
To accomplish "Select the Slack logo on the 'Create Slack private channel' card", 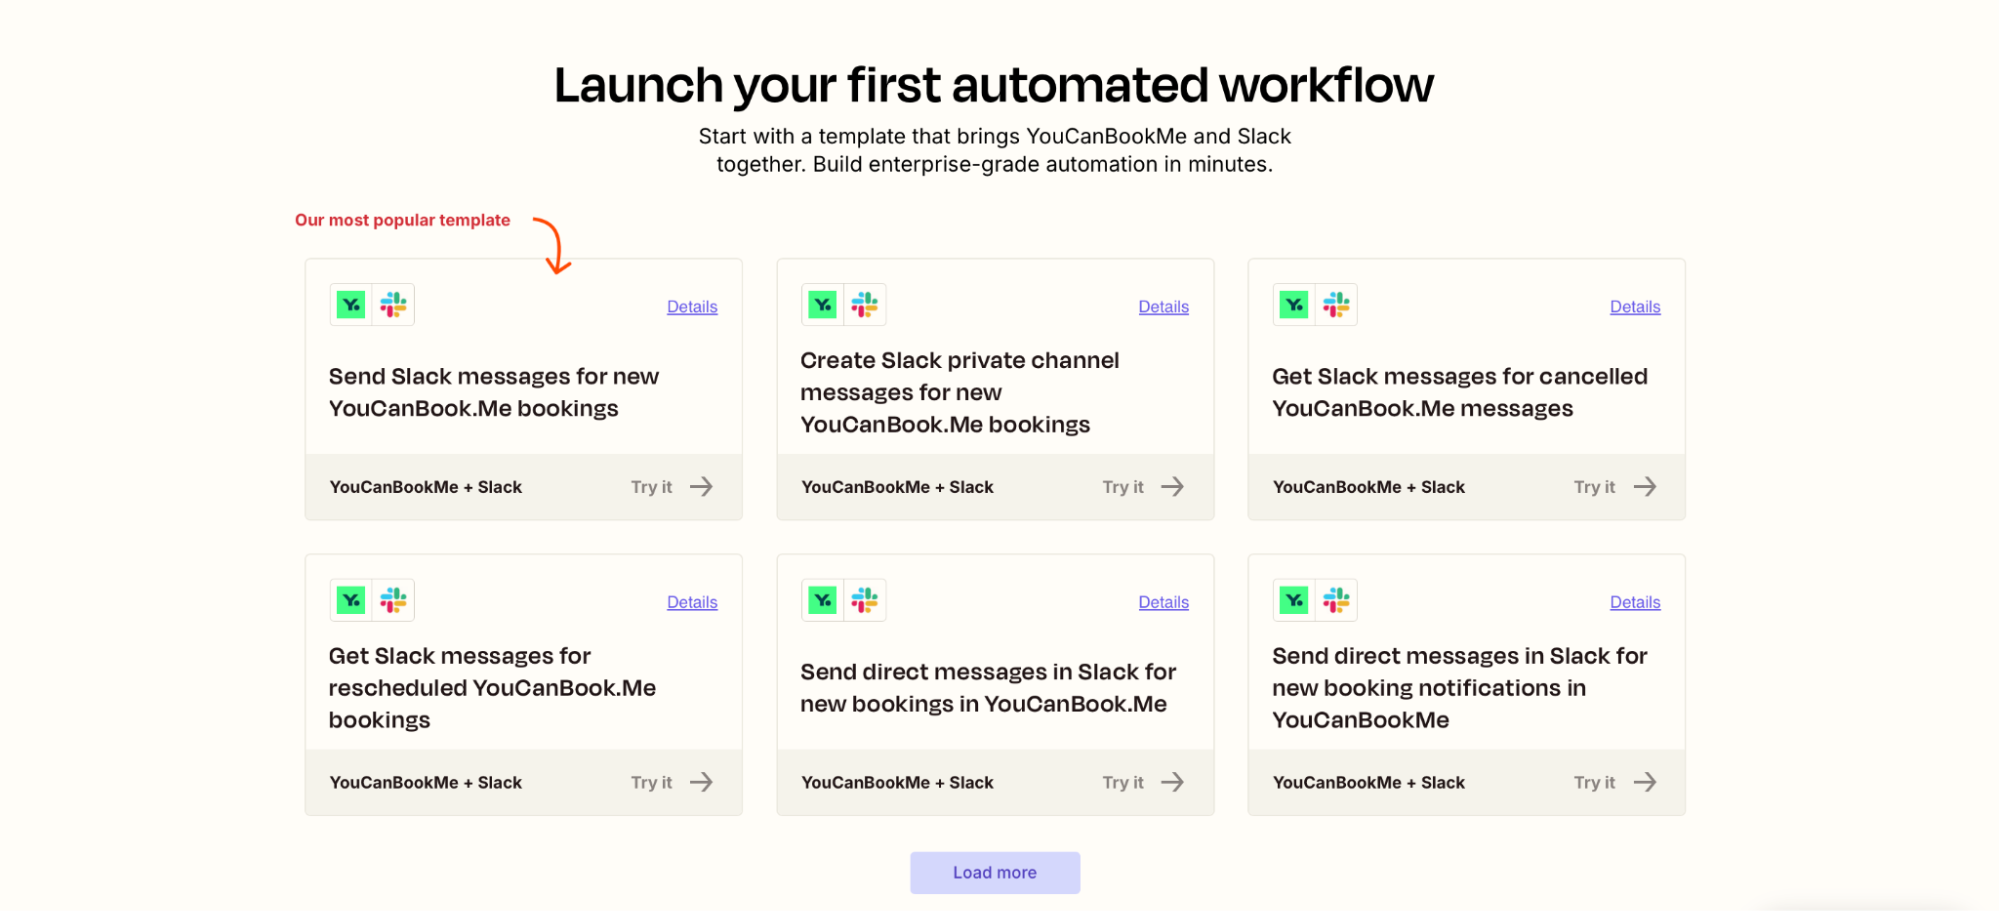I will (x=866, y=304).
